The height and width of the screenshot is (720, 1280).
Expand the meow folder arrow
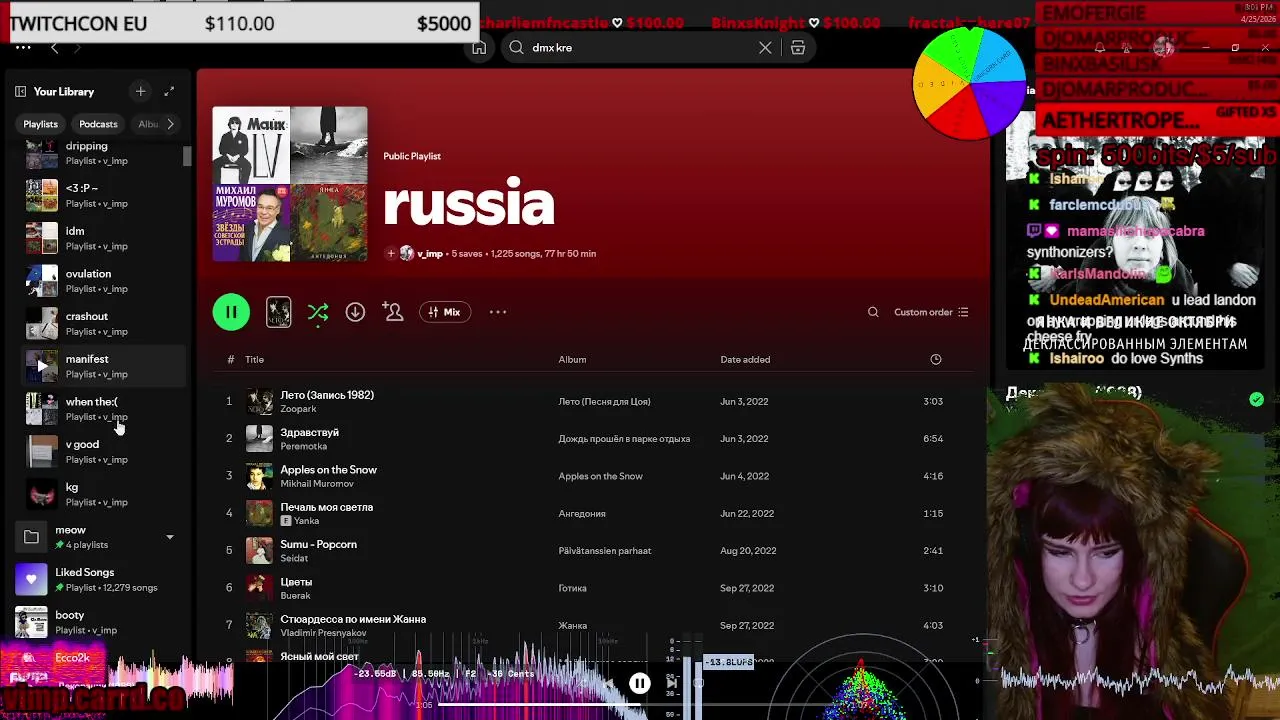tap(169, 537)
